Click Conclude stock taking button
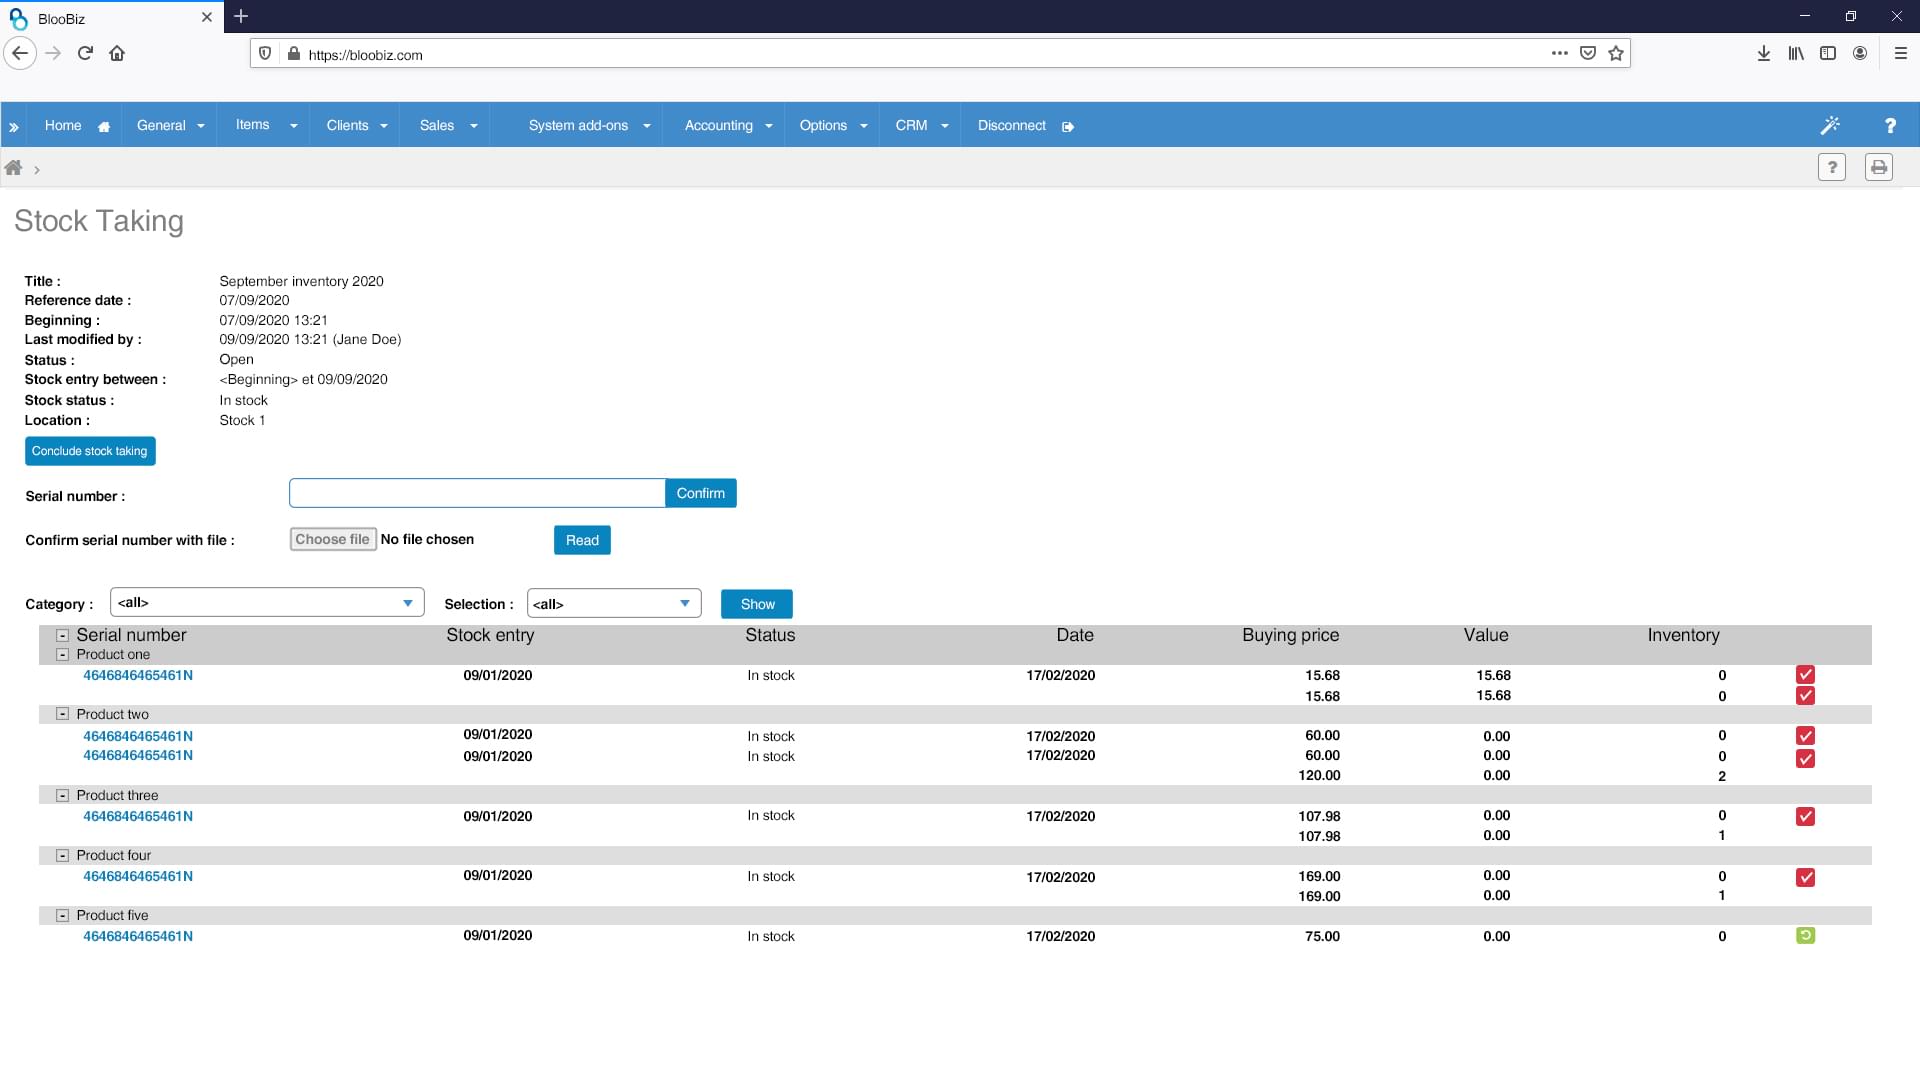The width and height of the screenshot is (1920, 1080). click(90, 451)
